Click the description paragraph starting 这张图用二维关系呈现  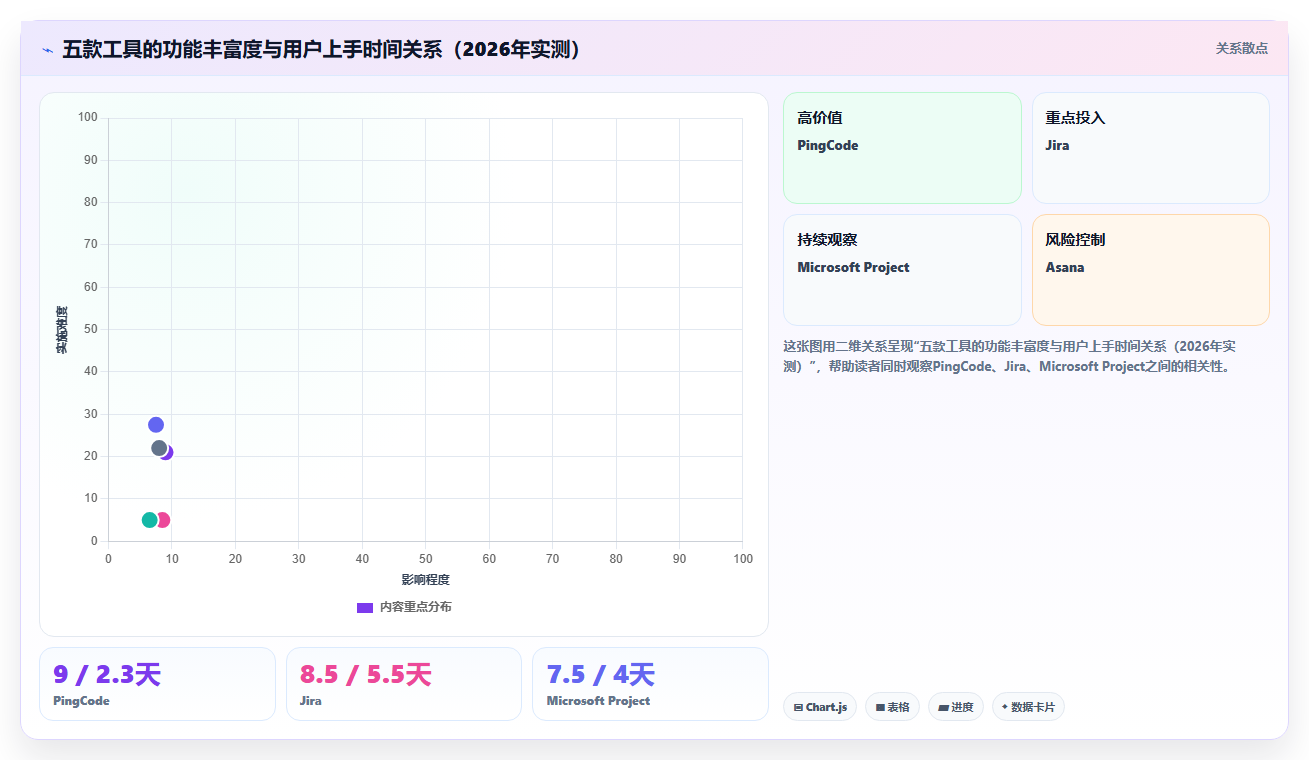click(x=1010, y=356)
